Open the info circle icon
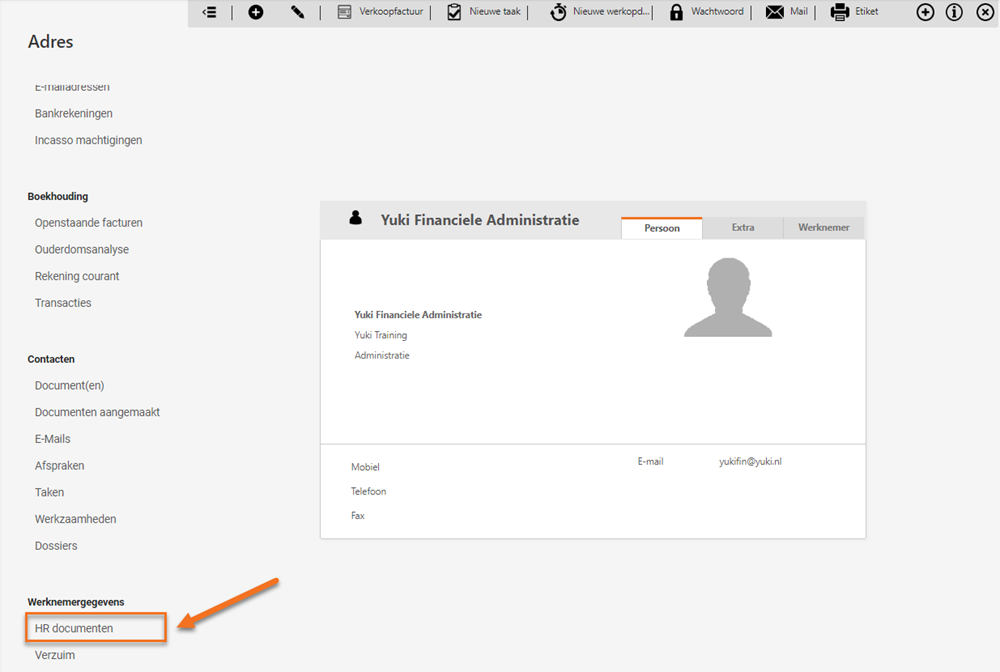 [x=955, y=12]
